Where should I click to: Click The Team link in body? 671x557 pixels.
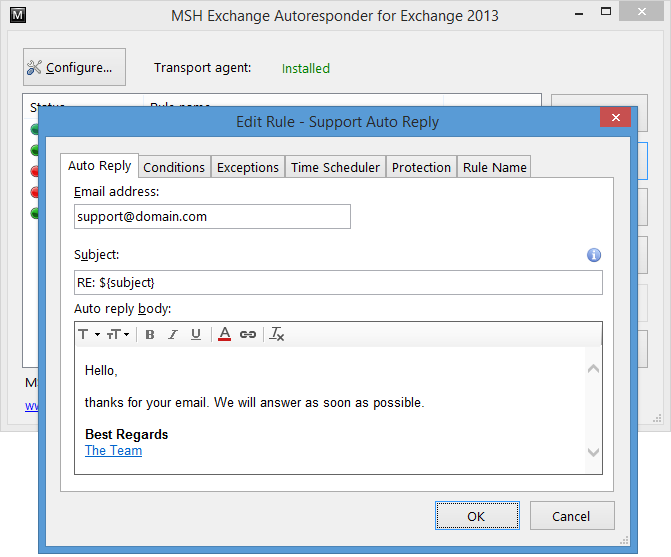(x=113, y=450)
